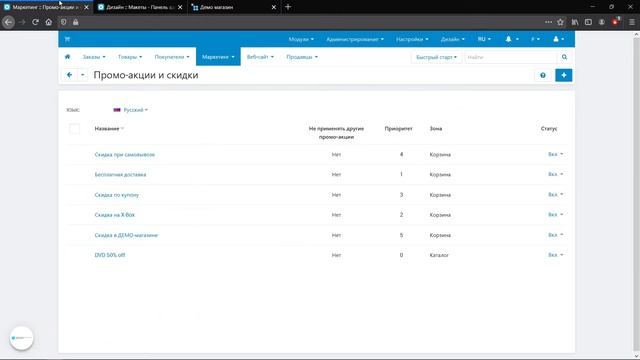Go to the admin home icon

pyautogui.click(x=67, y=57)
